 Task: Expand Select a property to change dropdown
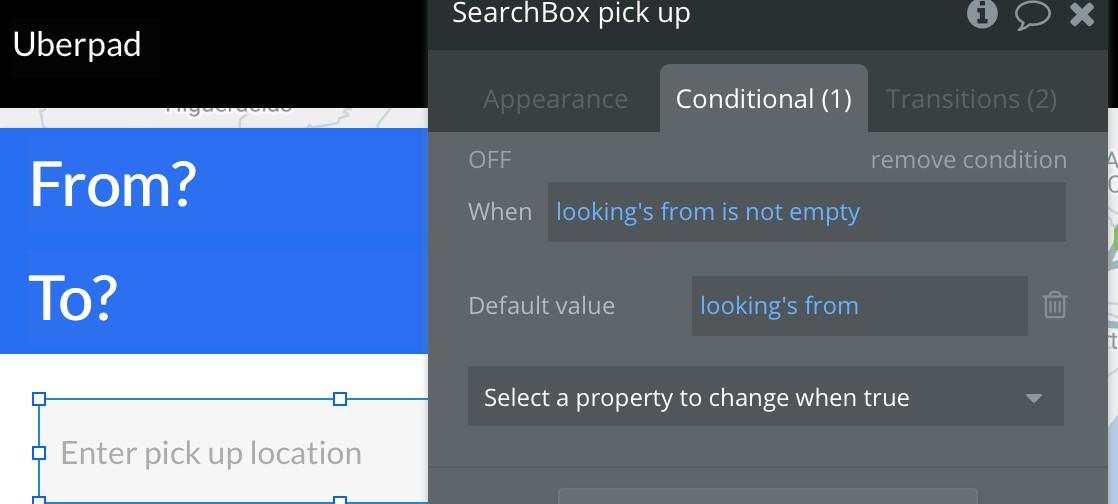[766, 396]
